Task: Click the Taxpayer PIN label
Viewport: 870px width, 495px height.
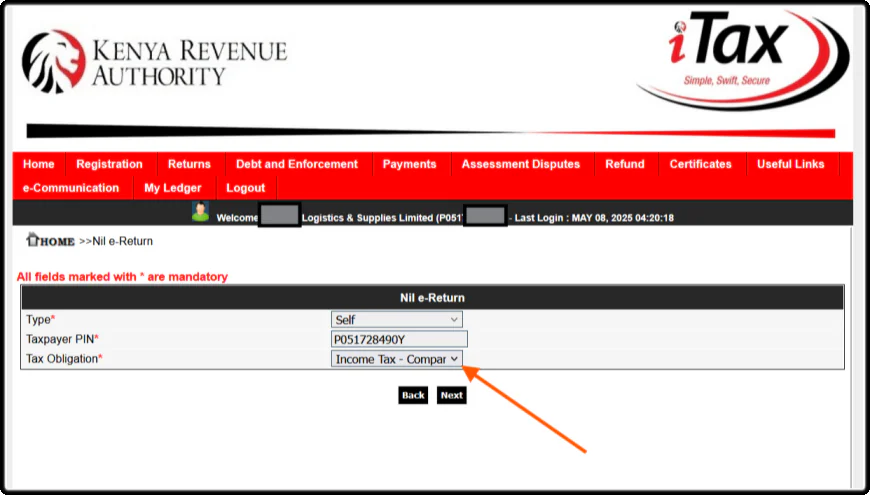Action: pos(62,339)
